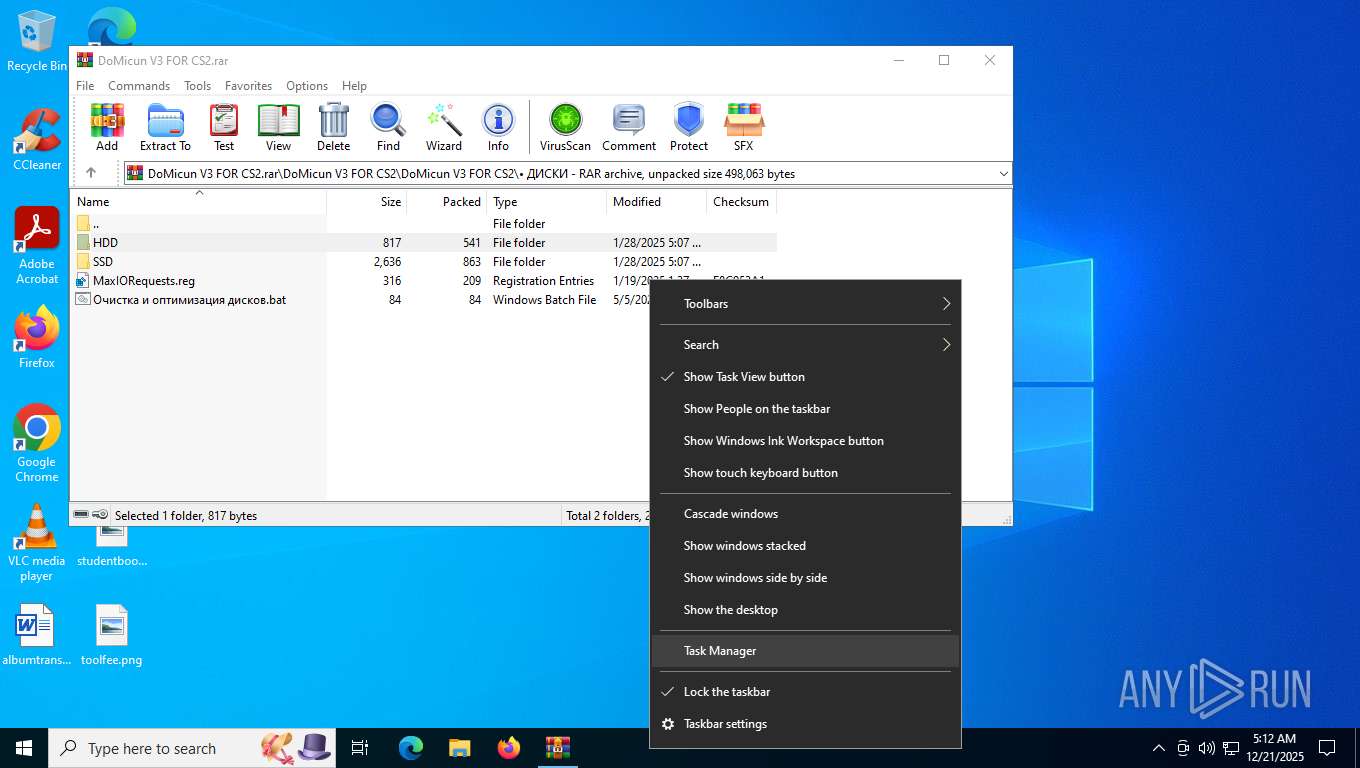
Task: Open WinRAR taskbar icon
Action: click(x=558, y=748)
